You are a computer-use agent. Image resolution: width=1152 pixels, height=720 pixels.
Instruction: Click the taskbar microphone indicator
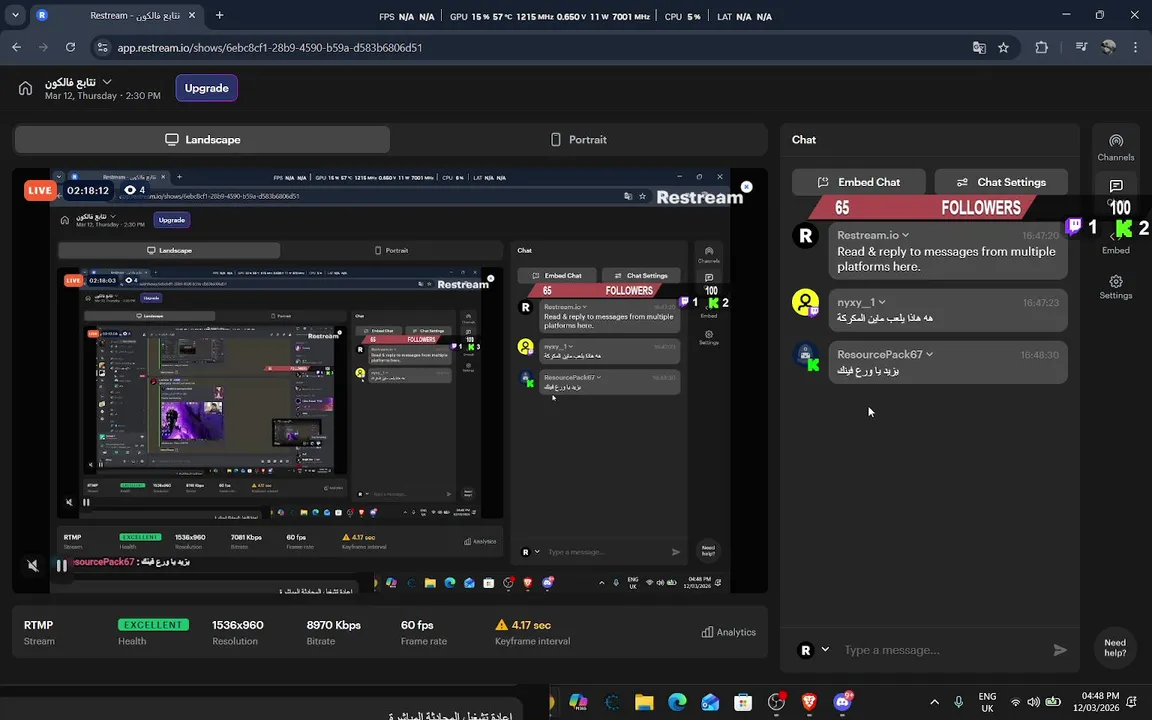click(958, 702)
